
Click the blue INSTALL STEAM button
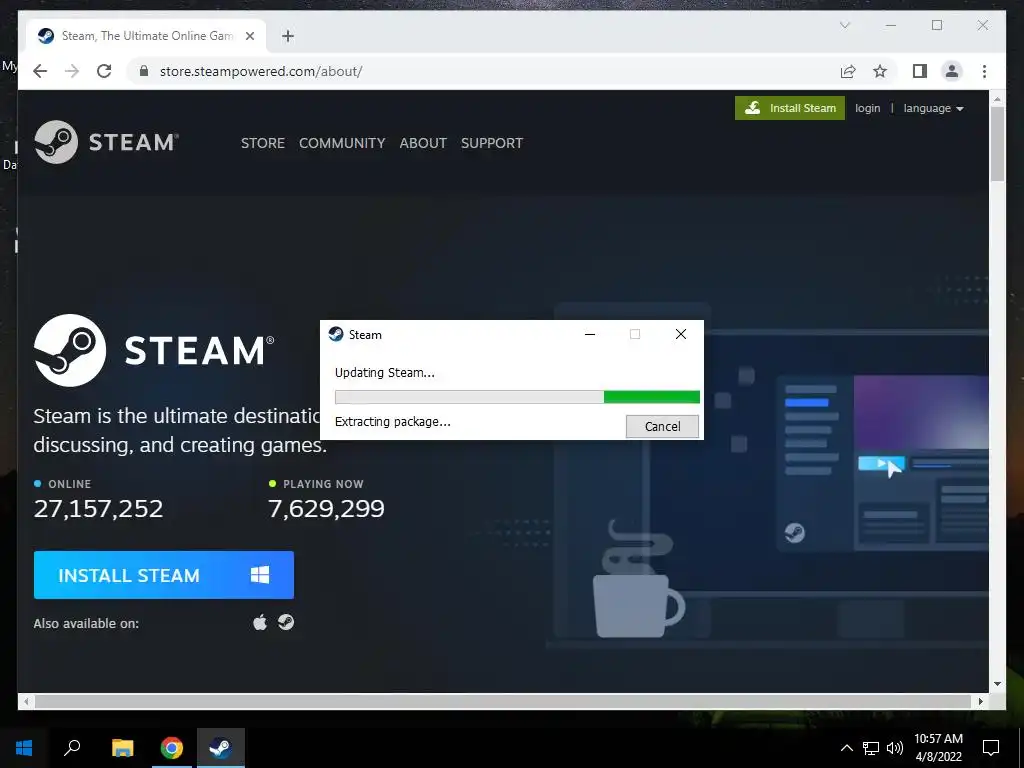tap(164, 575)
